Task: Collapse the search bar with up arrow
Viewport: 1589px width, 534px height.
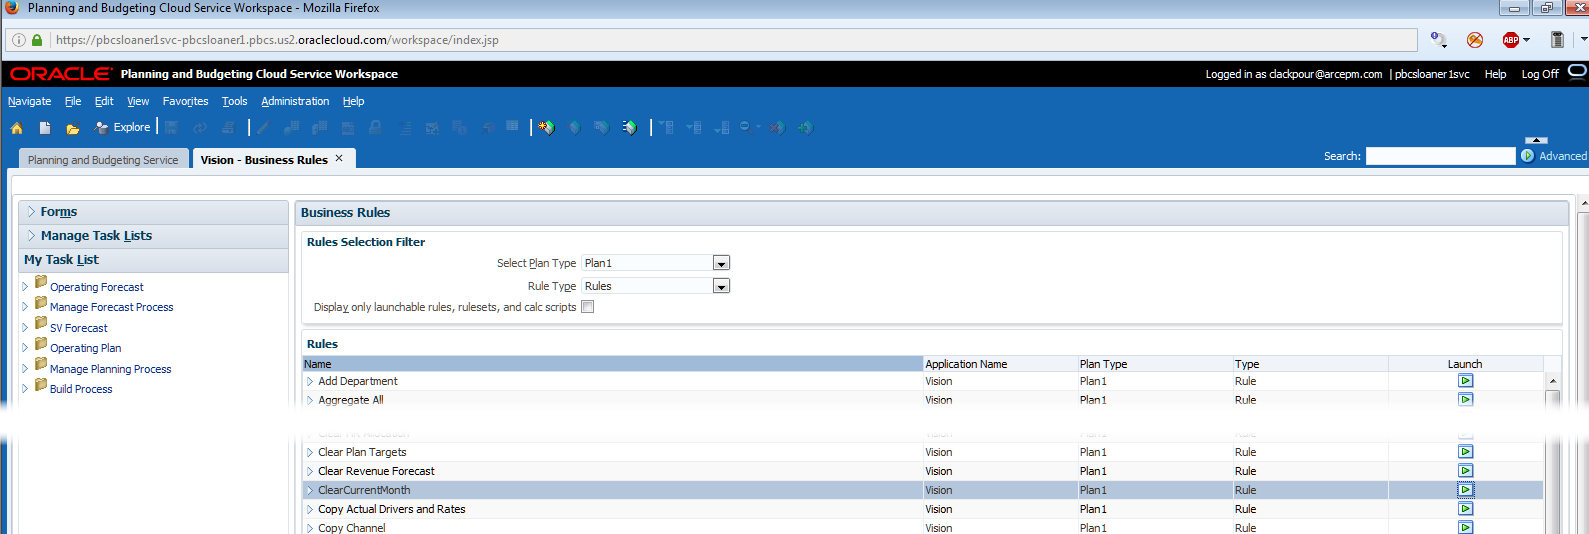Action: coord(1536,140)
